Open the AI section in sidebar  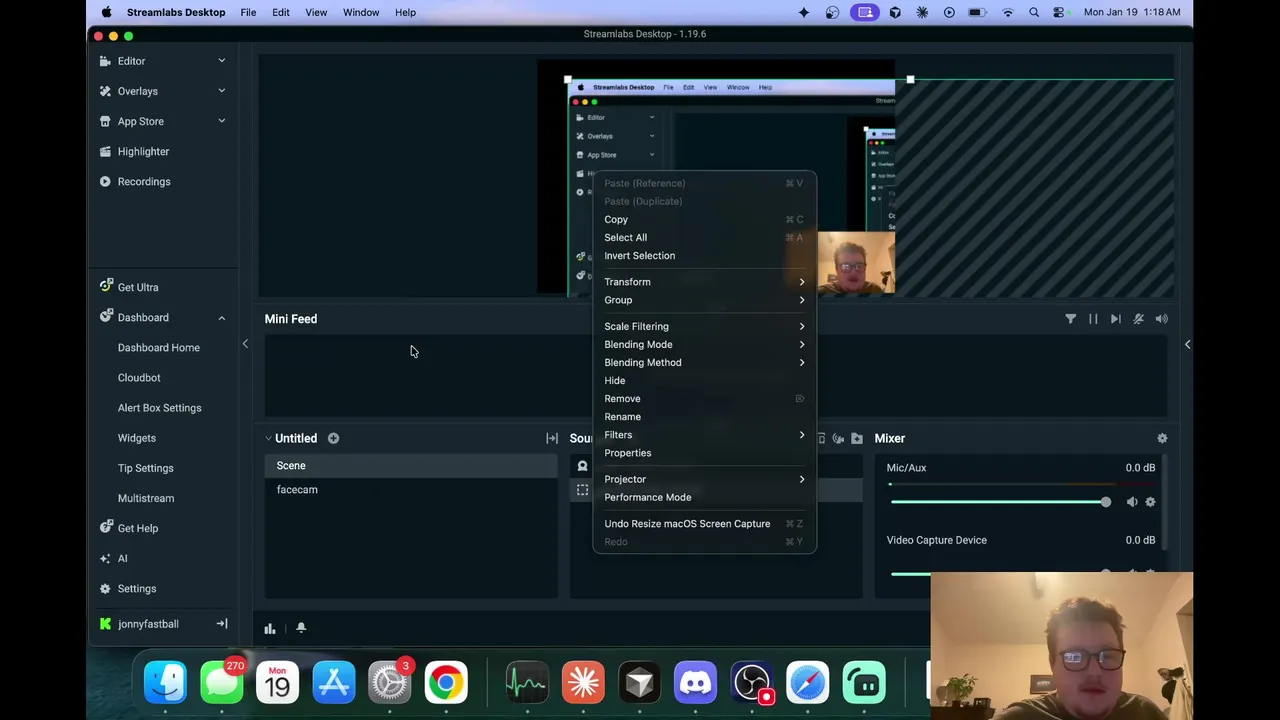122,558
